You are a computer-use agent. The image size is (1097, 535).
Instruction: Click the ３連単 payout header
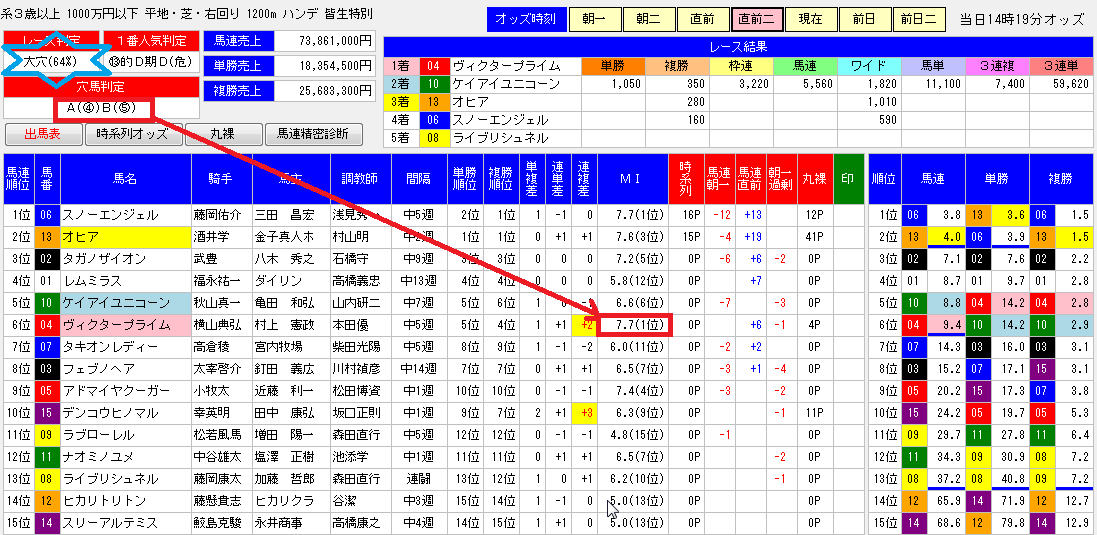pos(1061,66)
